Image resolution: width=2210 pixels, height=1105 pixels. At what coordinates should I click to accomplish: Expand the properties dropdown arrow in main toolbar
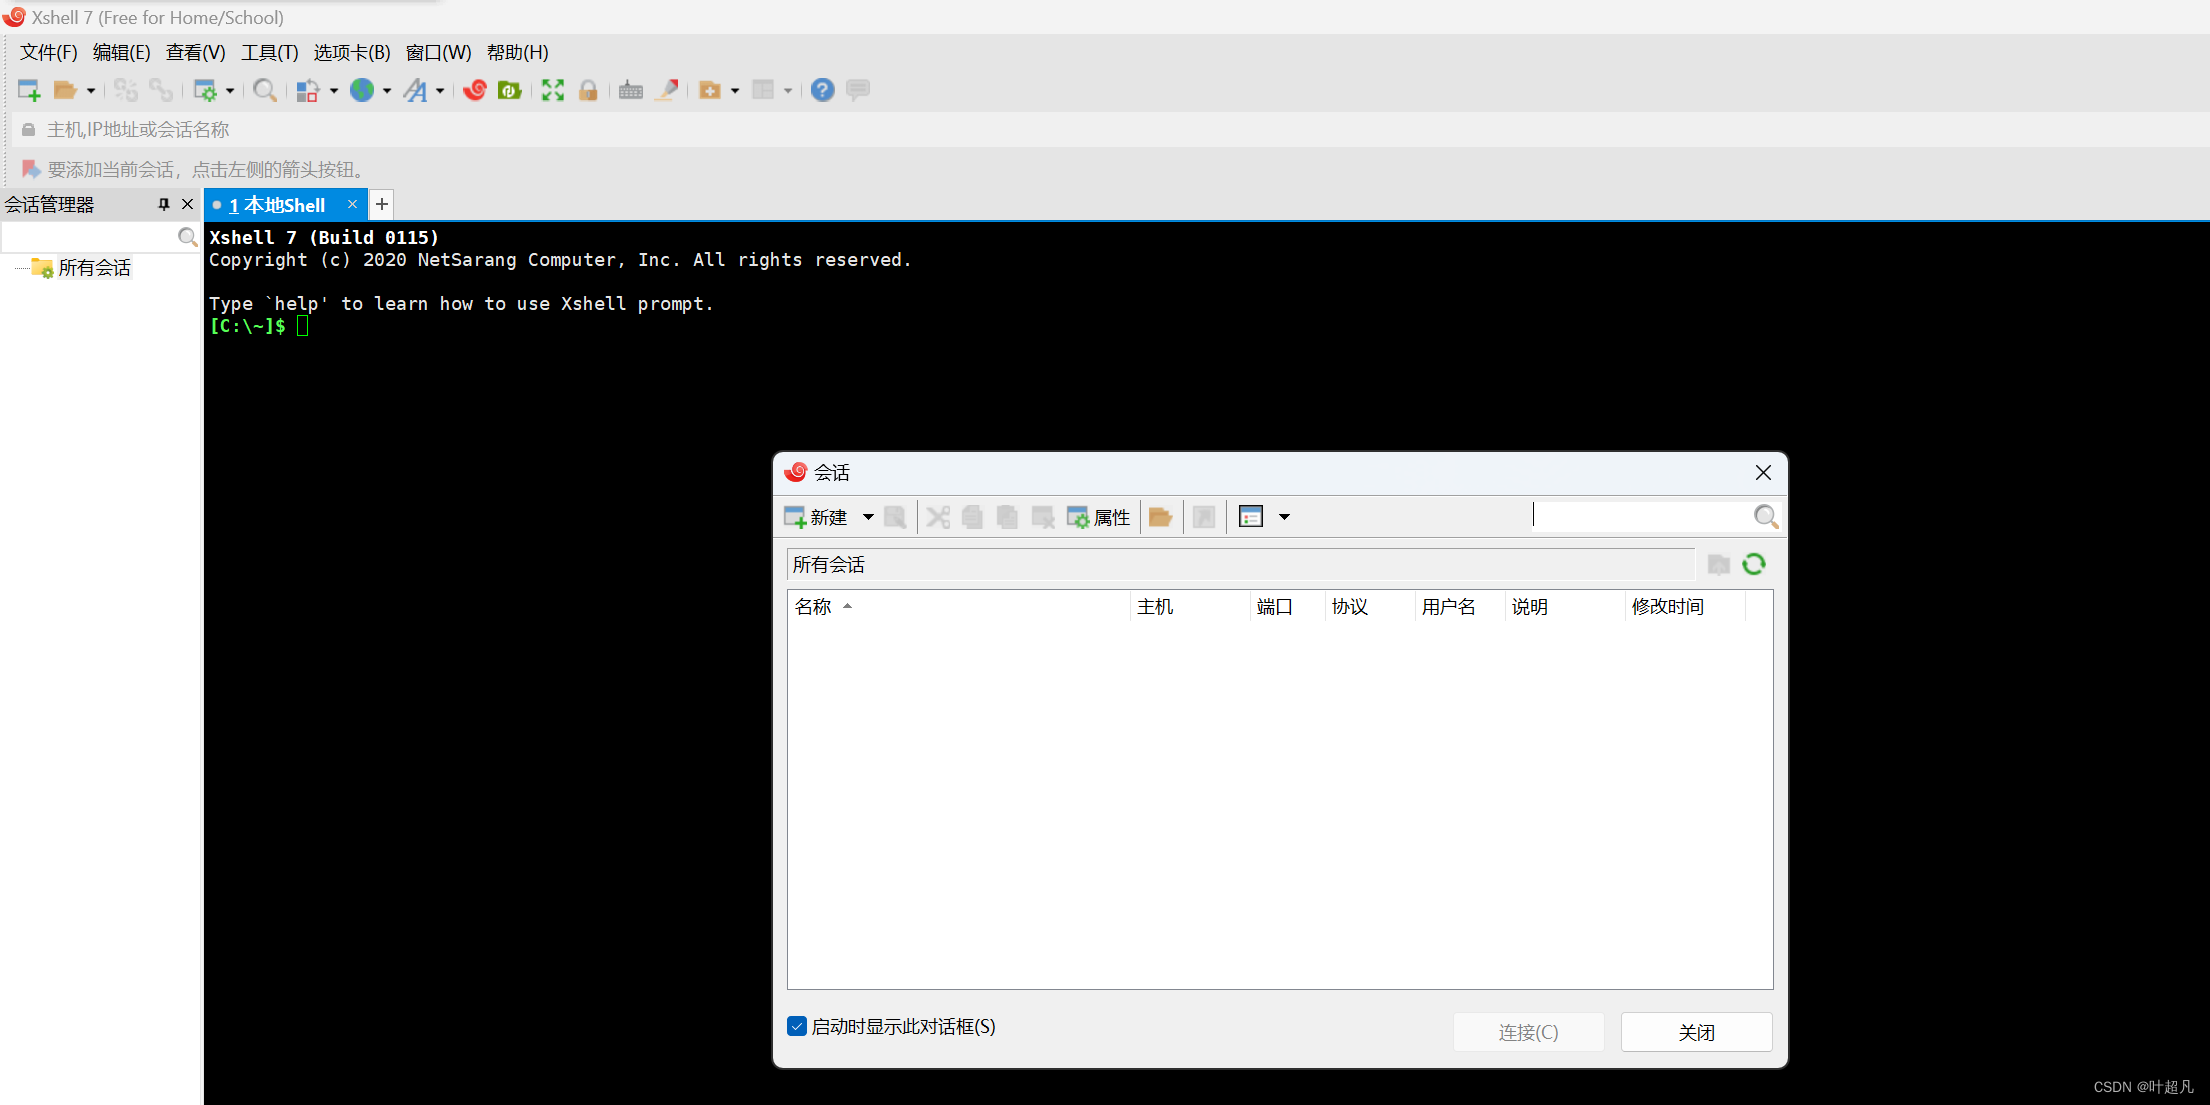click(230, 91)
